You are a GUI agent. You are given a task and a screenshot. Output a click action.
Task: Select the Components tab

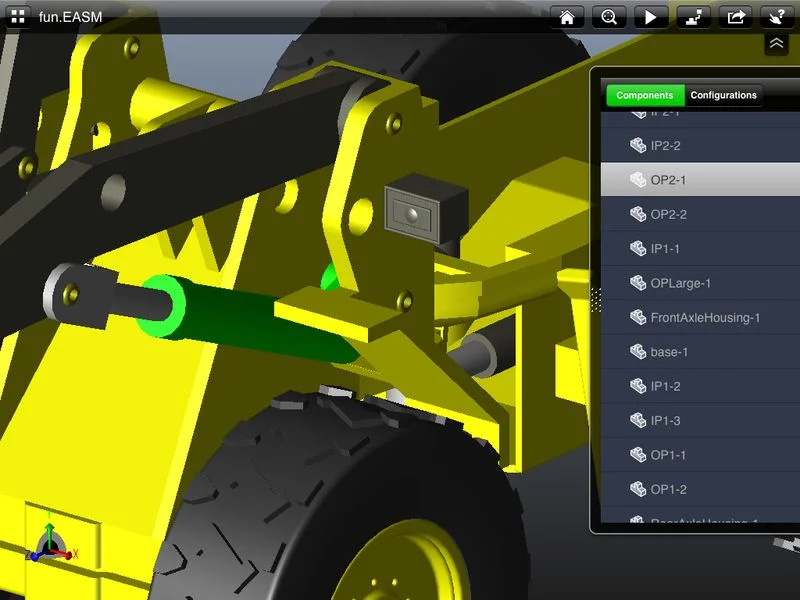pos(645,95)
